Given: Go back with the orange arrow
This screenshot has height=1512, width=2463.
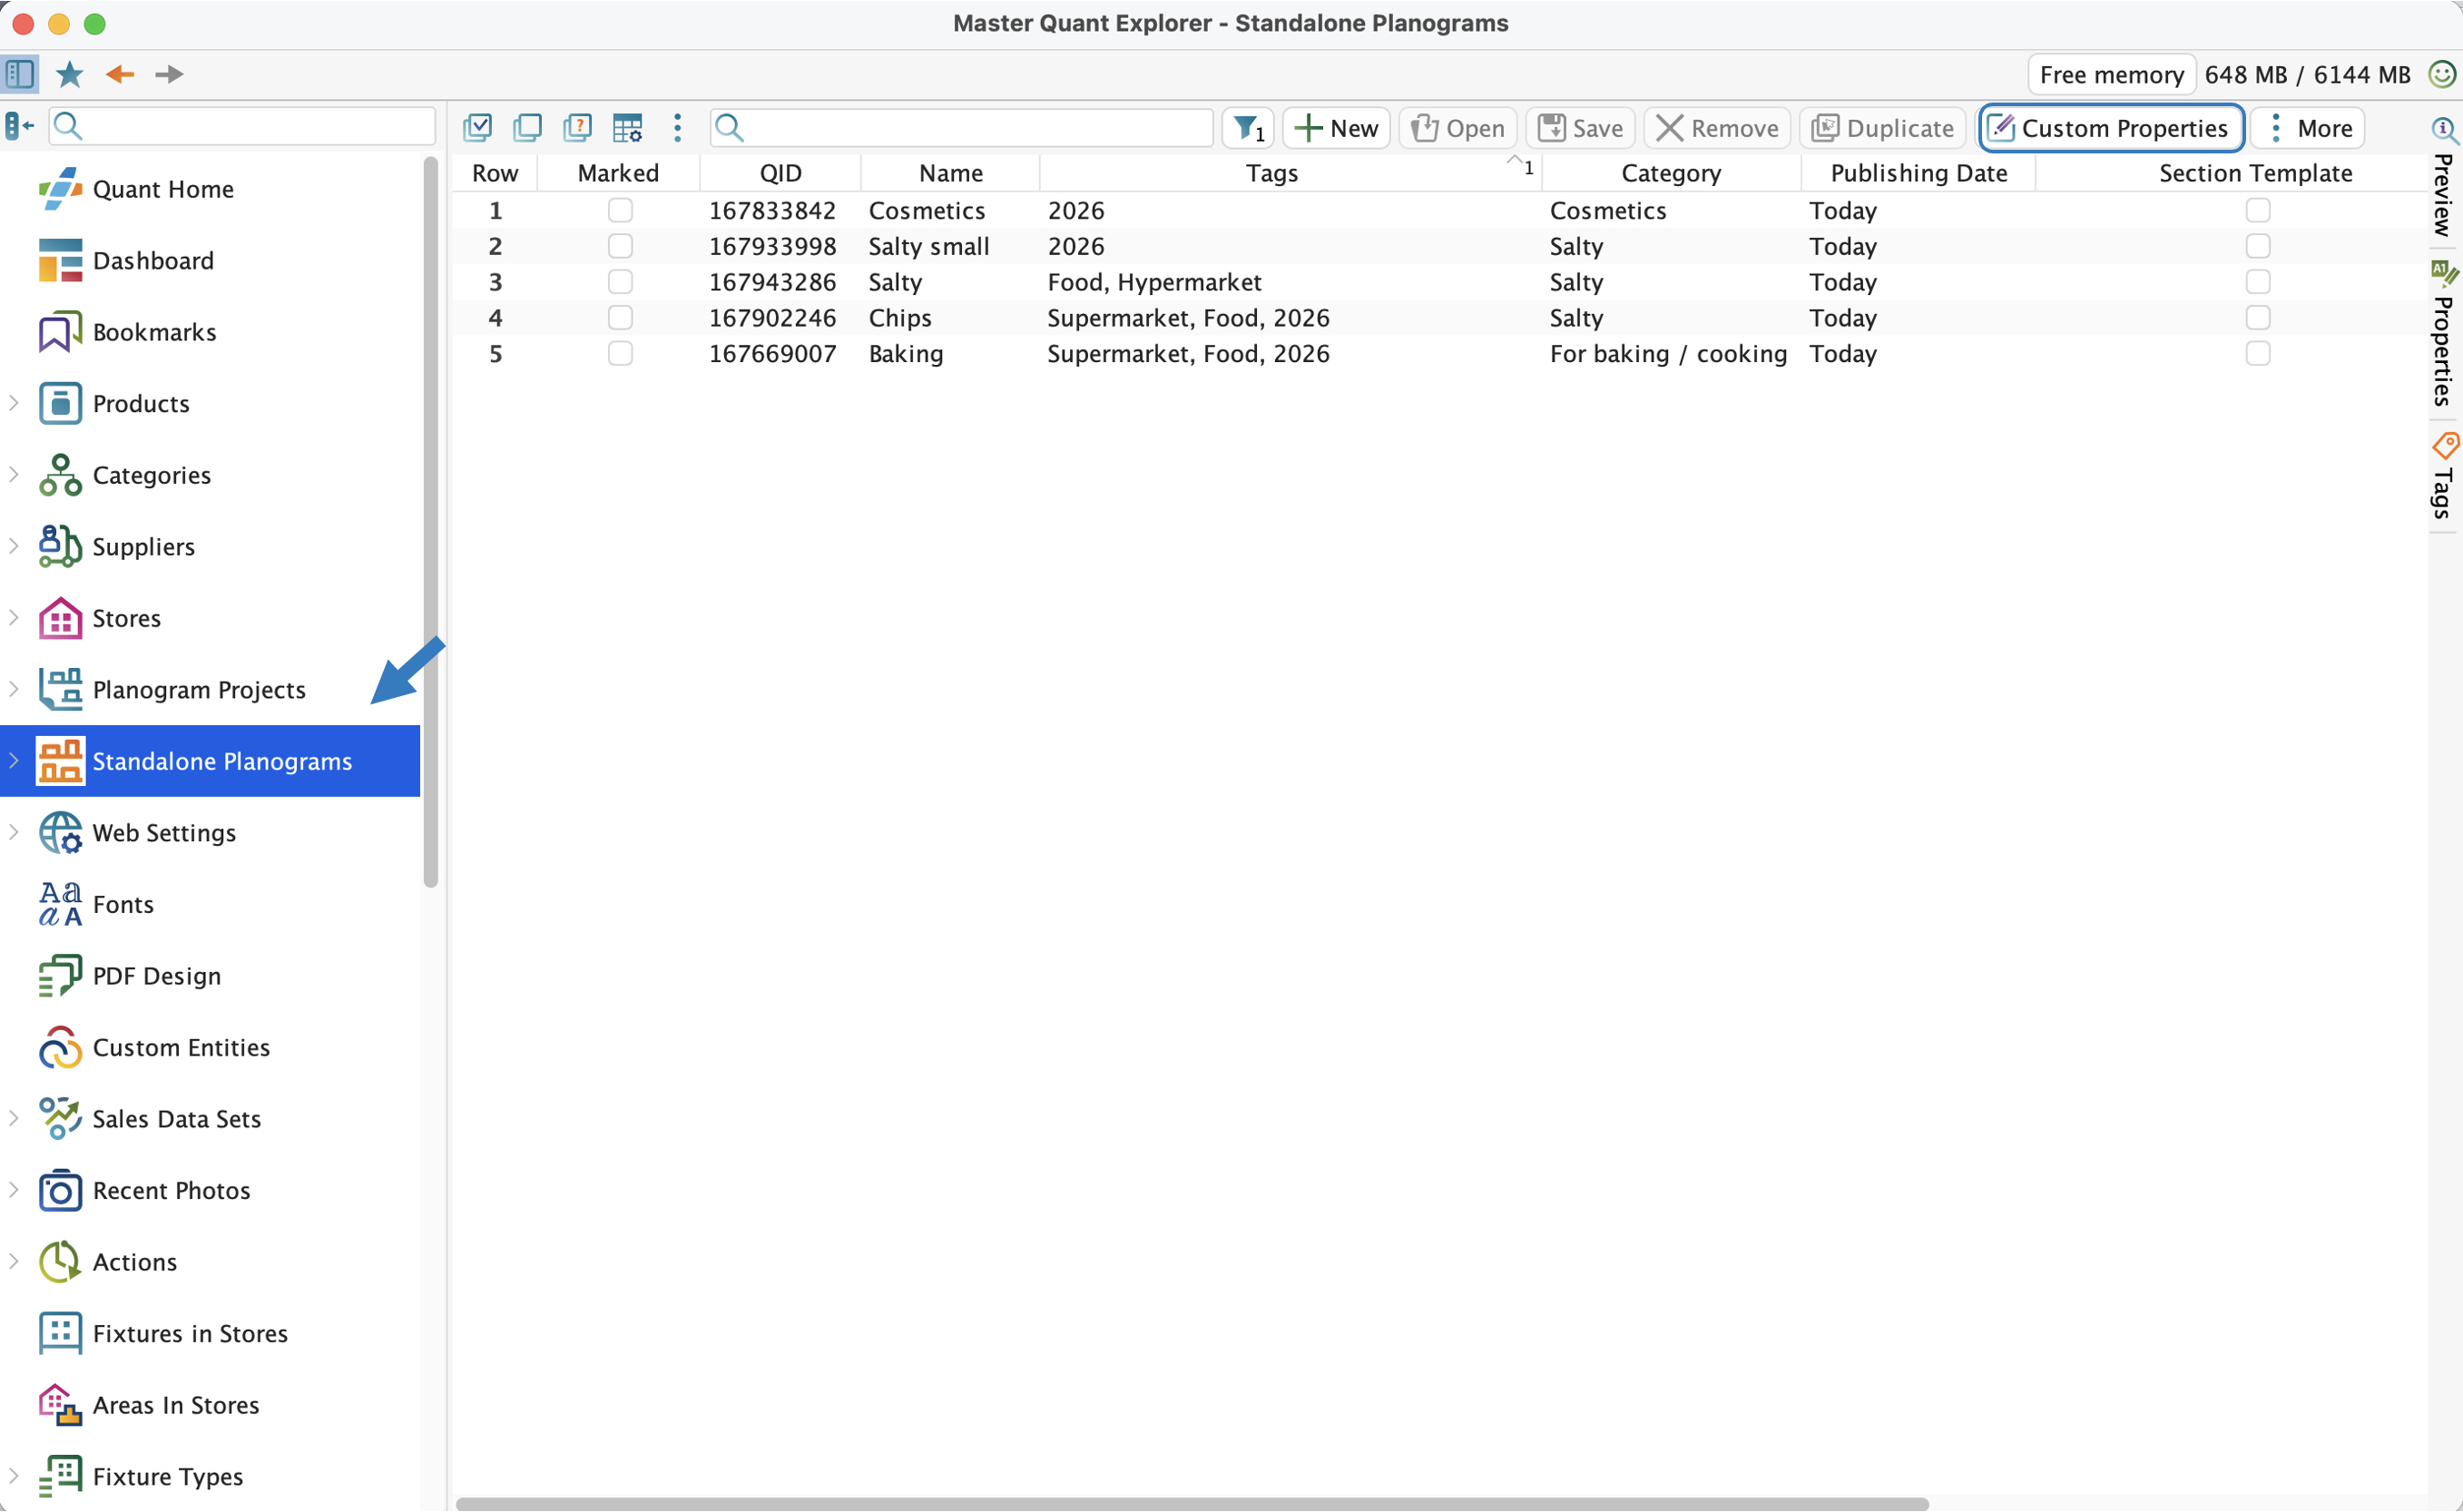Looking at the screenshot, I should click(x=120, y=74).
